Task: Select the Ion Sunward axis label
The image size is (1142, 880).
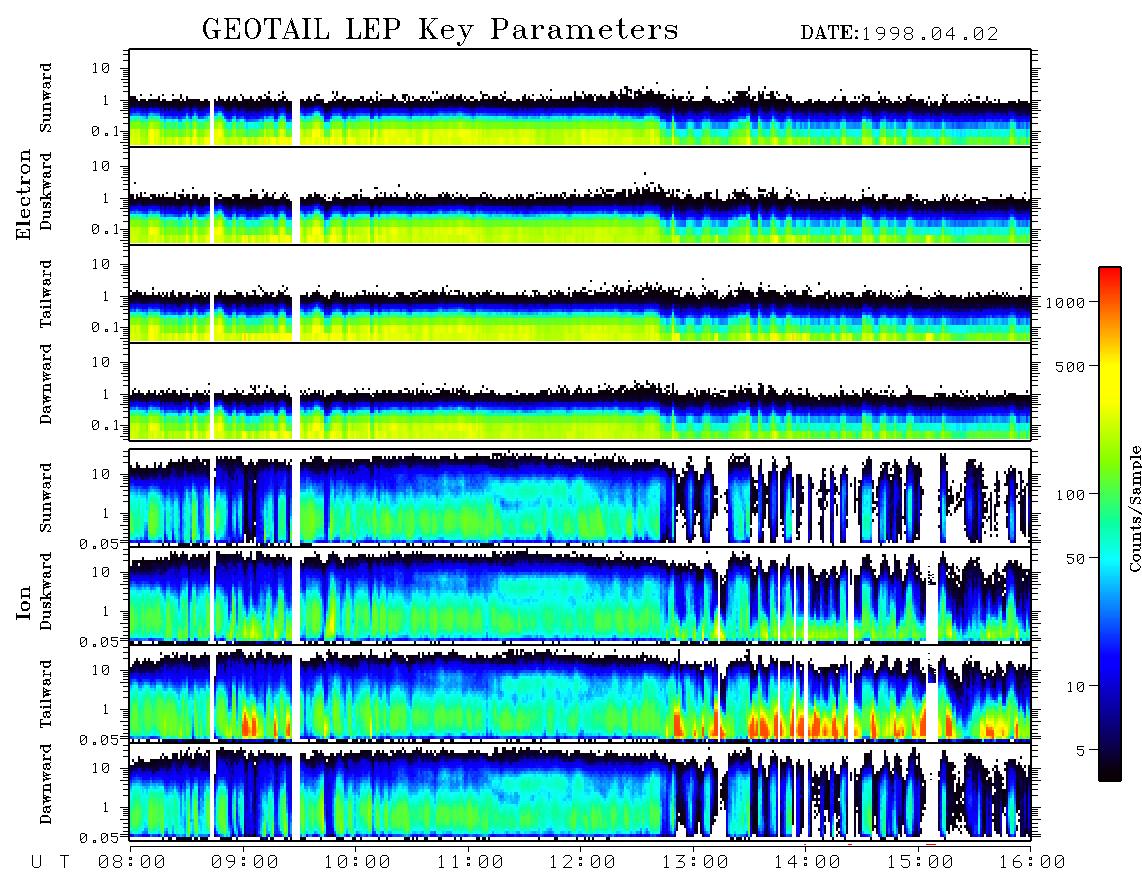Action: (46, 497)
